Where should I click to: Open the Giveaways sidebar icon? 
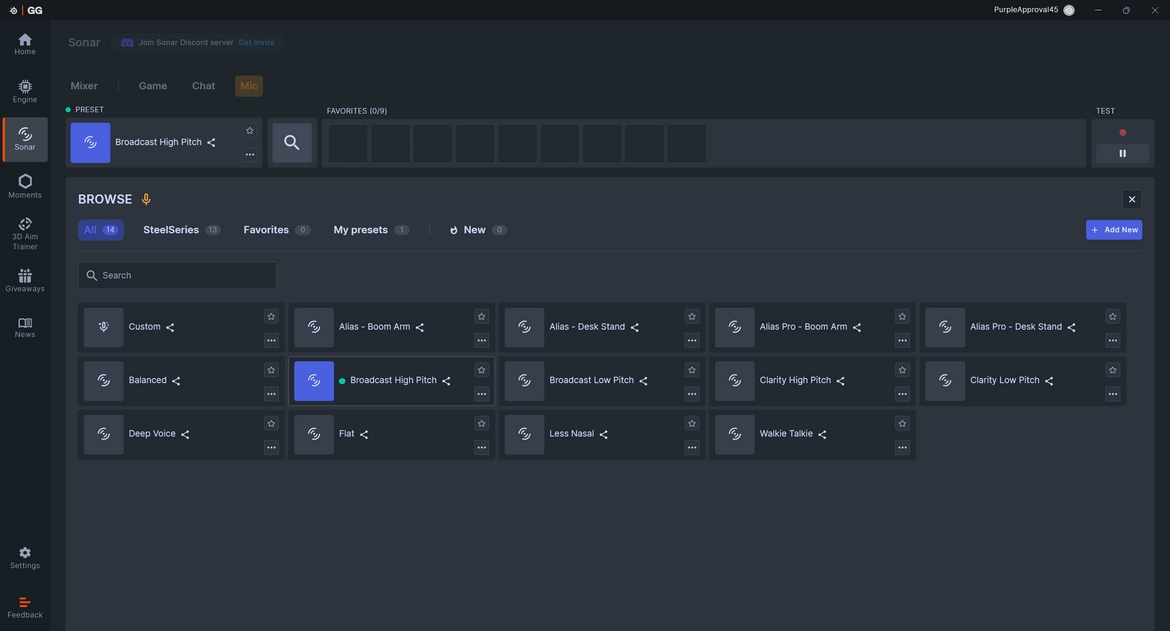25,280
